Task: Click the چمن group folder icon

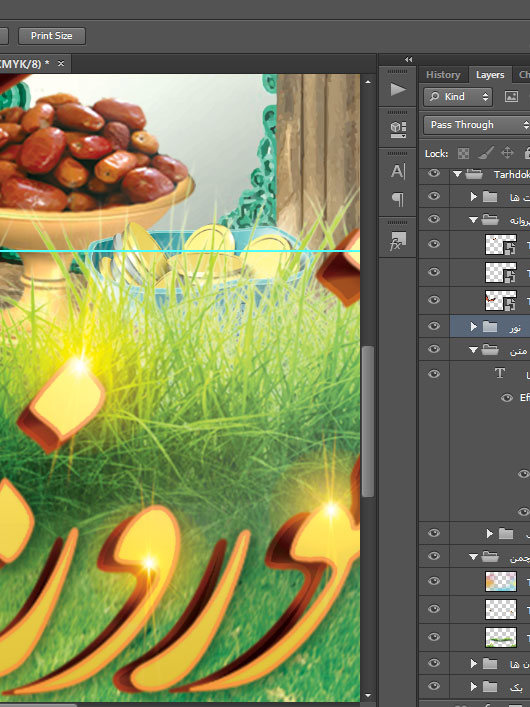Action: coord(490,557)
